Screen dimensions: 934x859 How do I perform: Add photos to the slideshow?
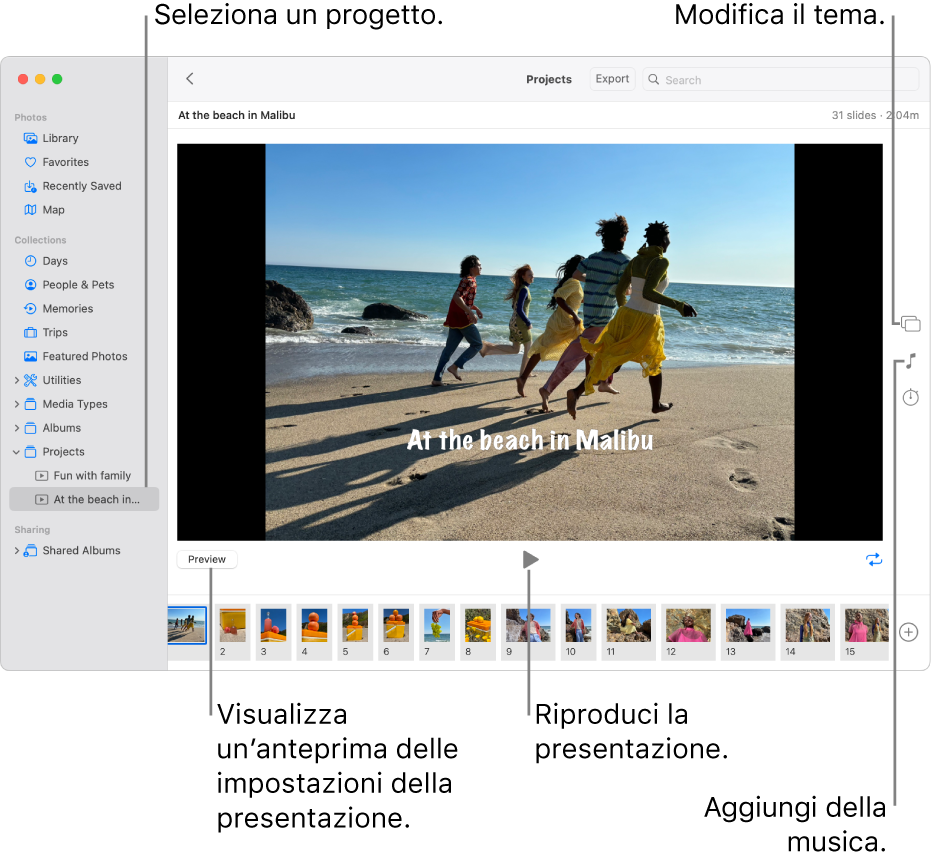(909, 632)
